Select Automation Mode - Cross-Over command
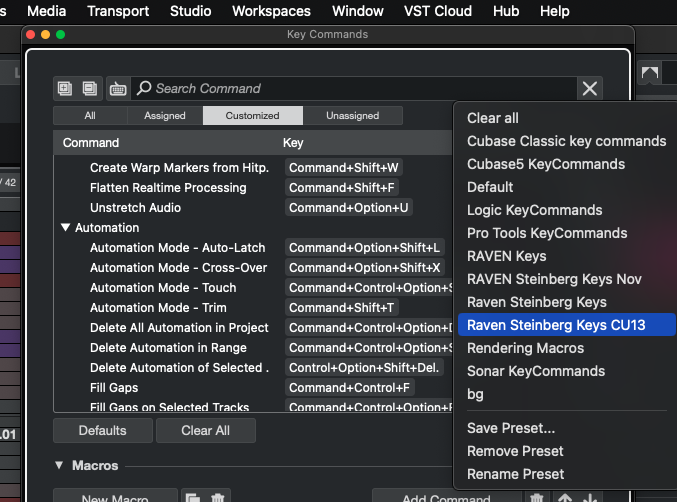The width and height of the screenshot is (677, 502). 178,268
